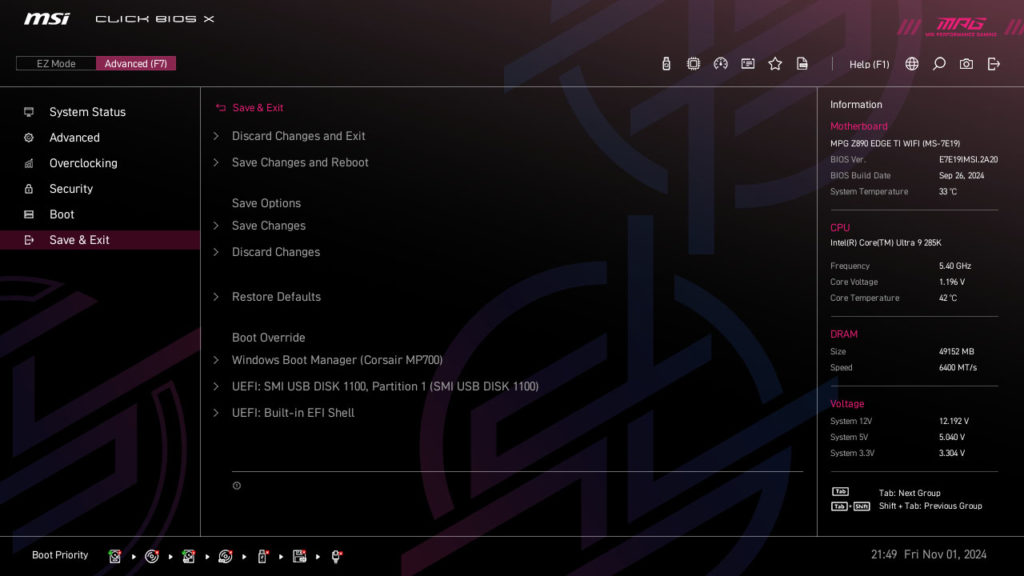Expand the UEFI Built-in EFI Shell entry
Viewport: 1024px width, 576px height.
[295, 412]
